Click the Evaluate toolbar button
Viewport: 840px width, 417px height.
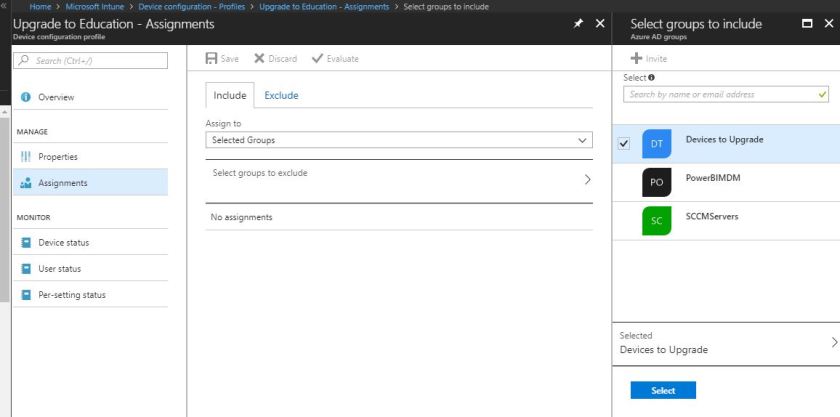tap(335, 59)
